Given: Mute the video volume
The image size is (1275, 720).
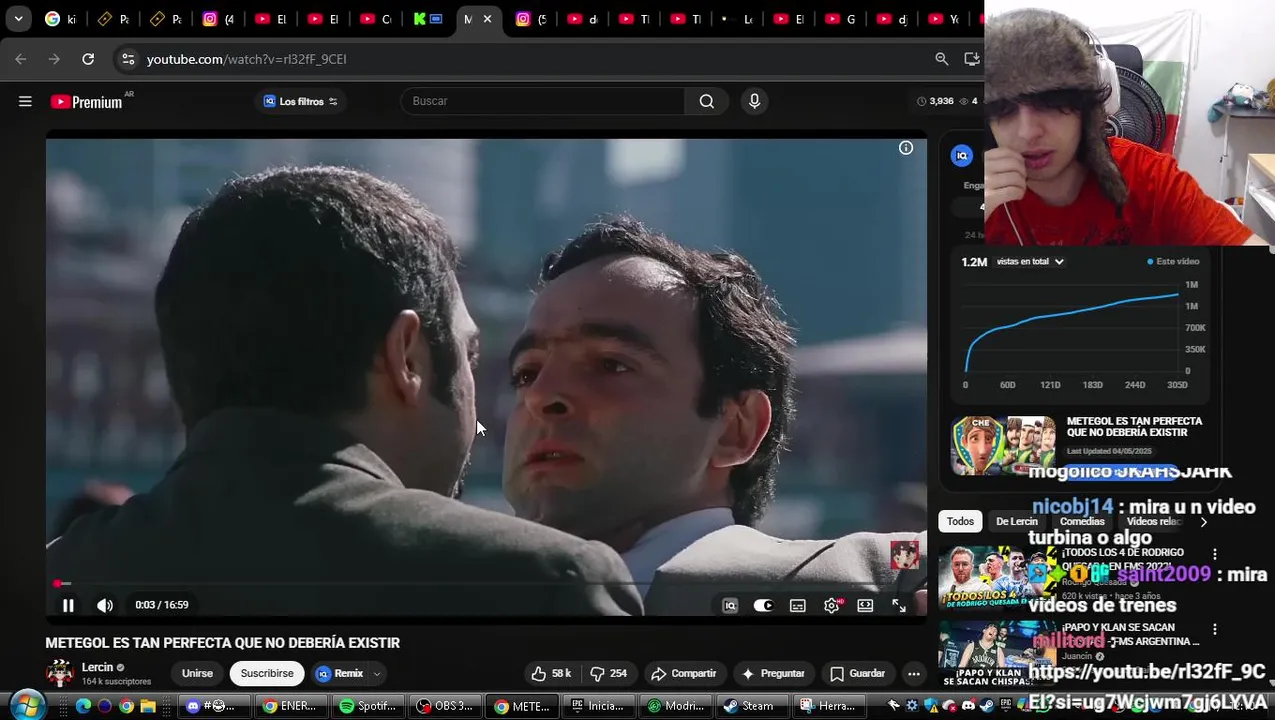Looking at the screenshot, I should coord(105,605).
